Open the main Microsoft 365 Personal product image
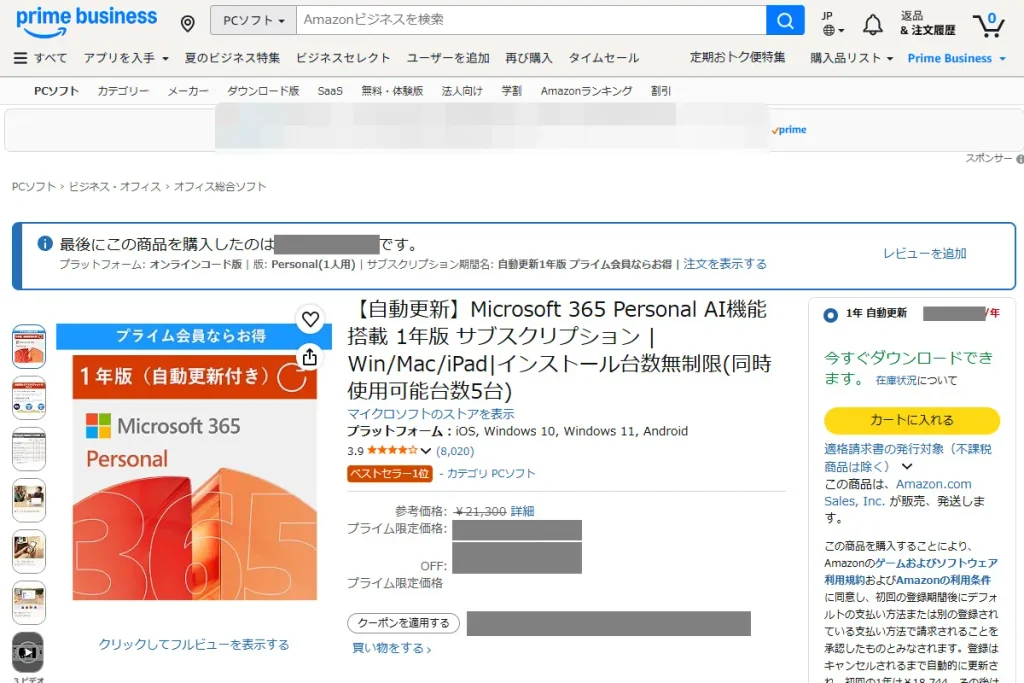The height and width of the screenshot is (683, 1024). 194,462
